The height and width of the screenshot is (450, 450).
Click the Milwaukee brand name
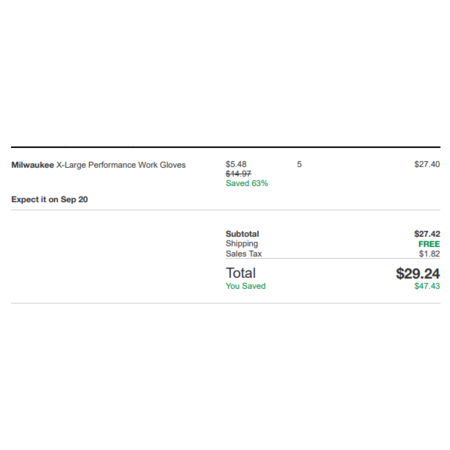click(x=33, y=165)
